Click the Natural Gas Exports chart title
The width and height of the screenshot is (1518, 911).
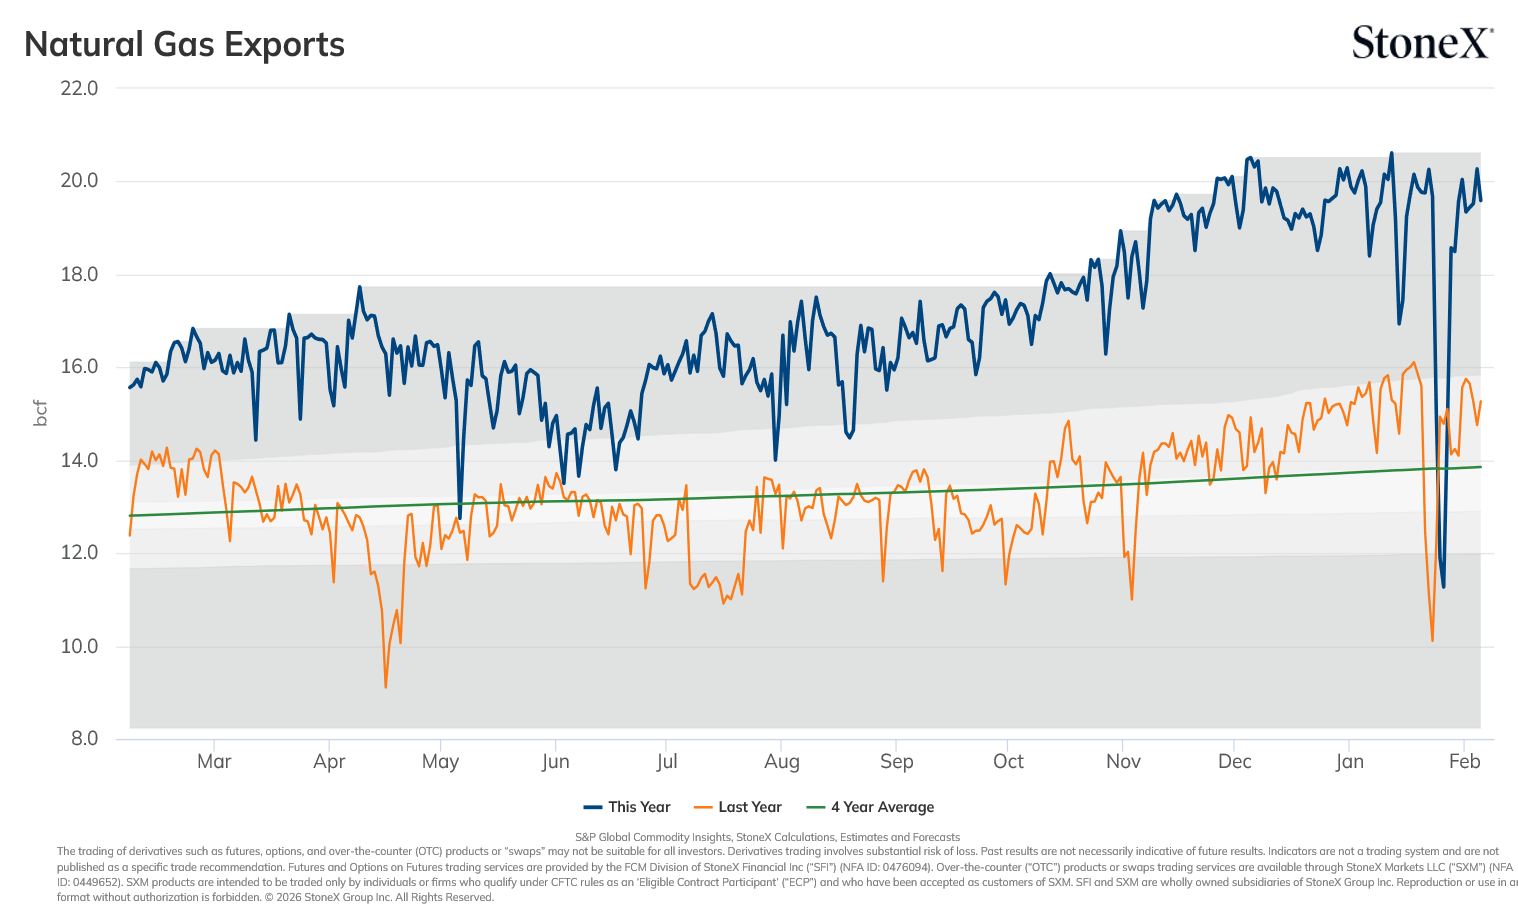click(184, 45)
